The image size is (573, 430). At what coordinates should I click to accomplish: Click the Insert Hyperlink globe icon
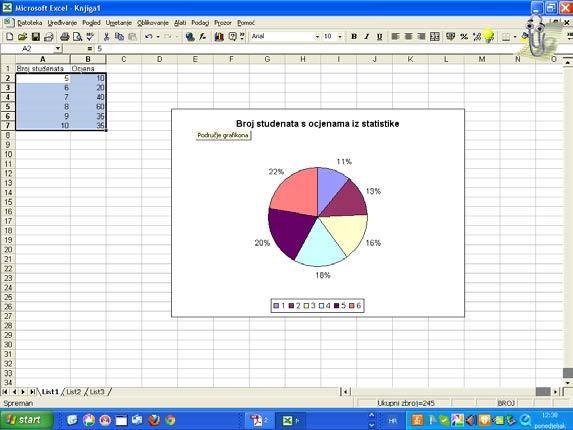click(x=190, y=37)
